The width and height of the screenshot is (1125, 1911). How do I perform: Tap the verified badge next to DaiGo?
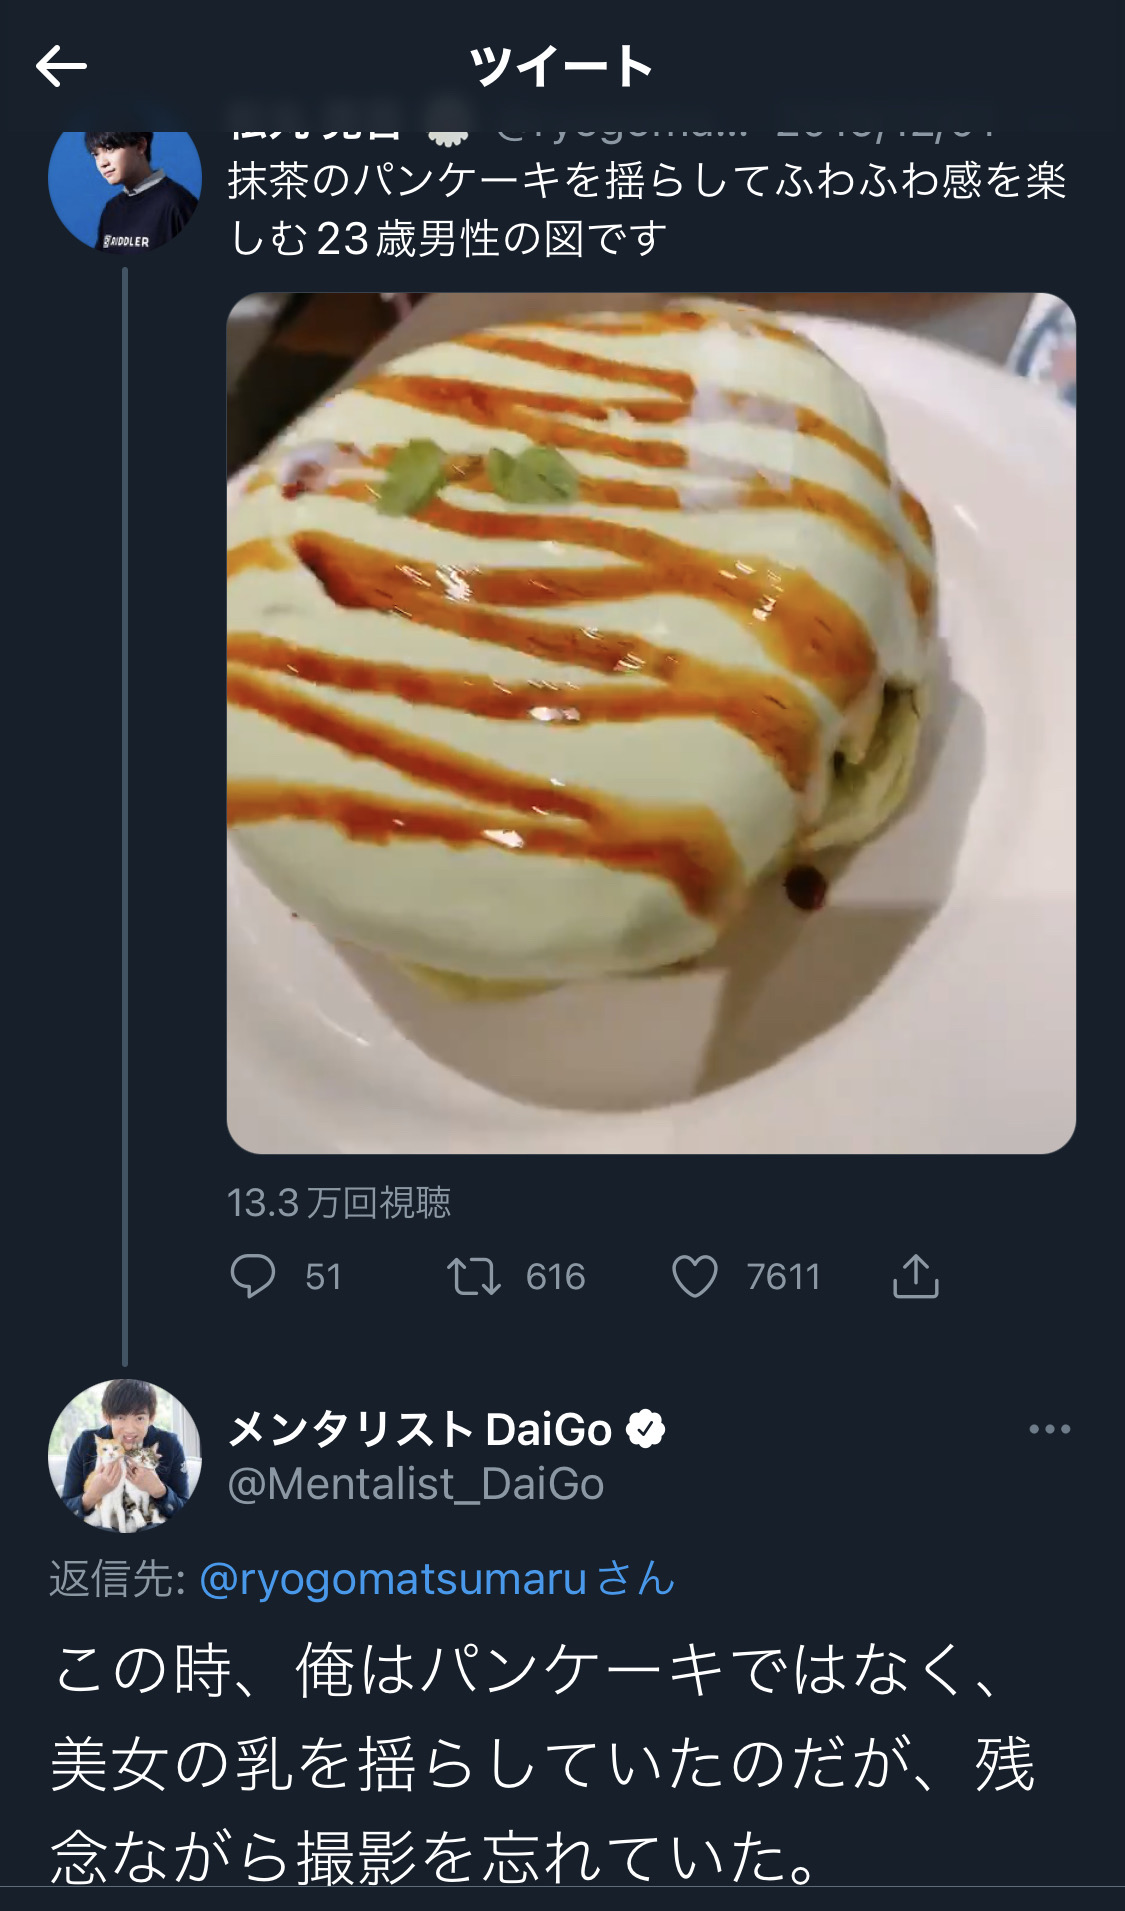(645, 1429)
